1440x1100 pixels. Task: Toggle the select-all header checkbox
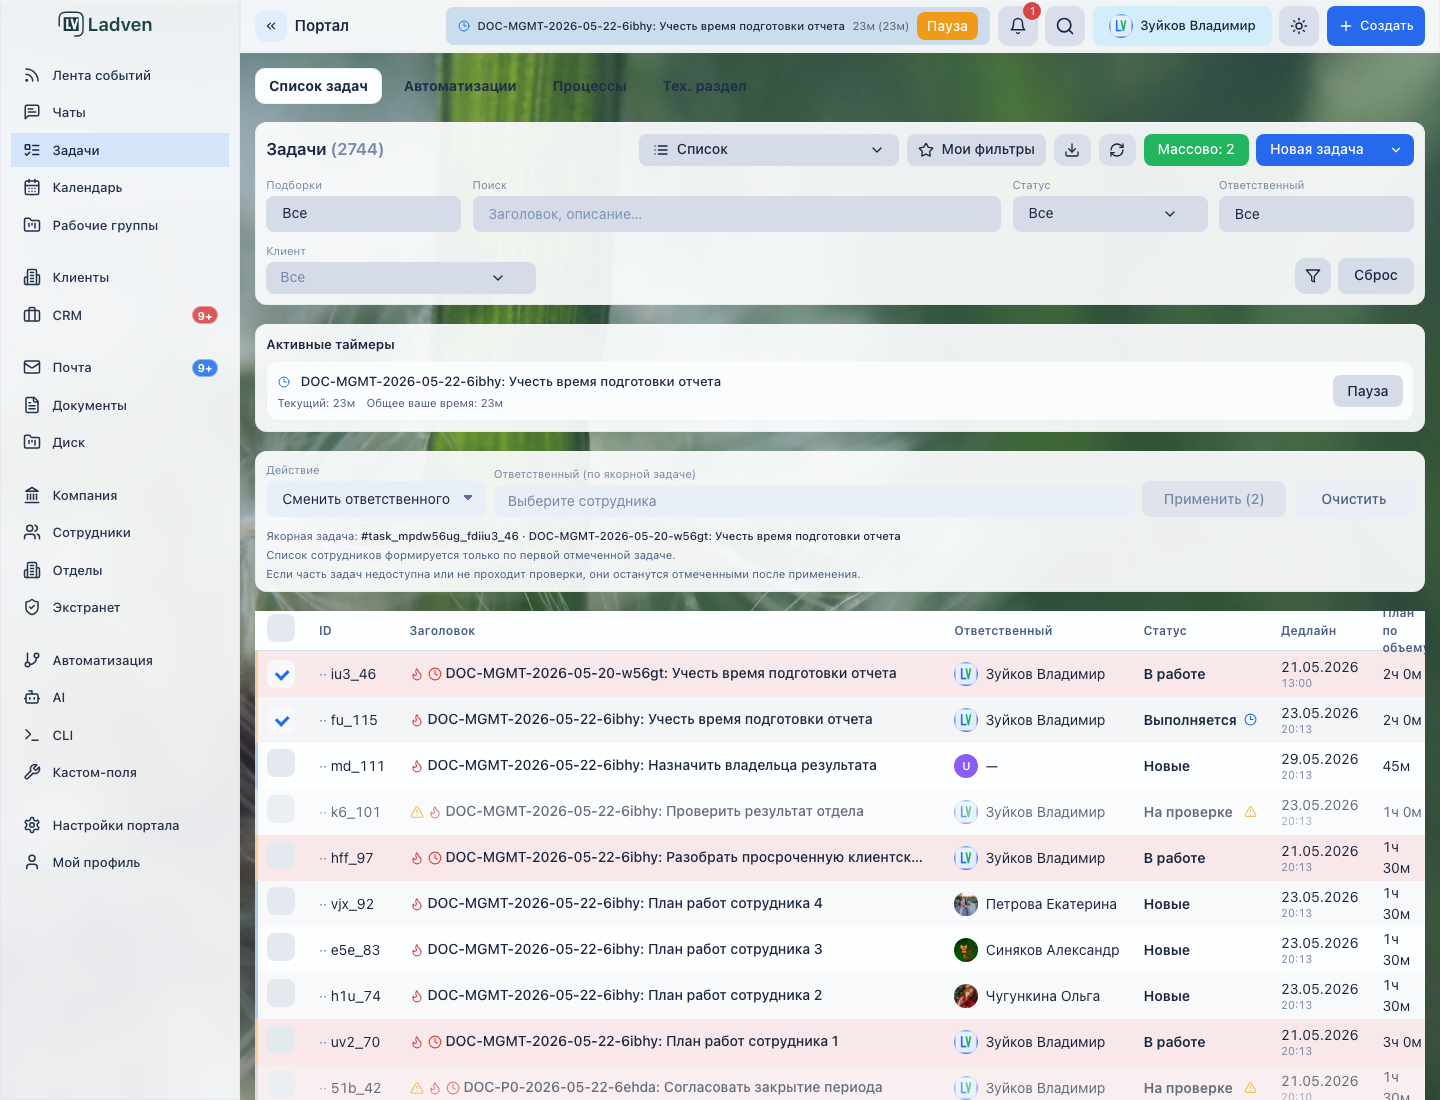point(281,628)
